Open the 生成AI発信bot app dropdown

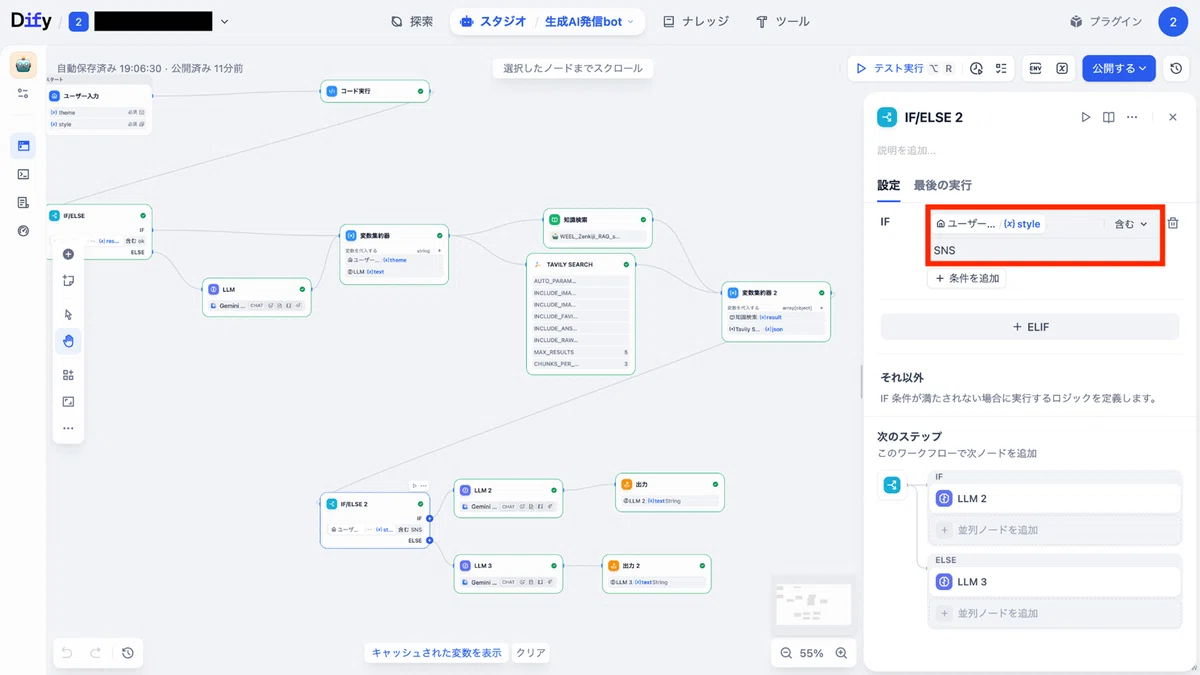589,21
